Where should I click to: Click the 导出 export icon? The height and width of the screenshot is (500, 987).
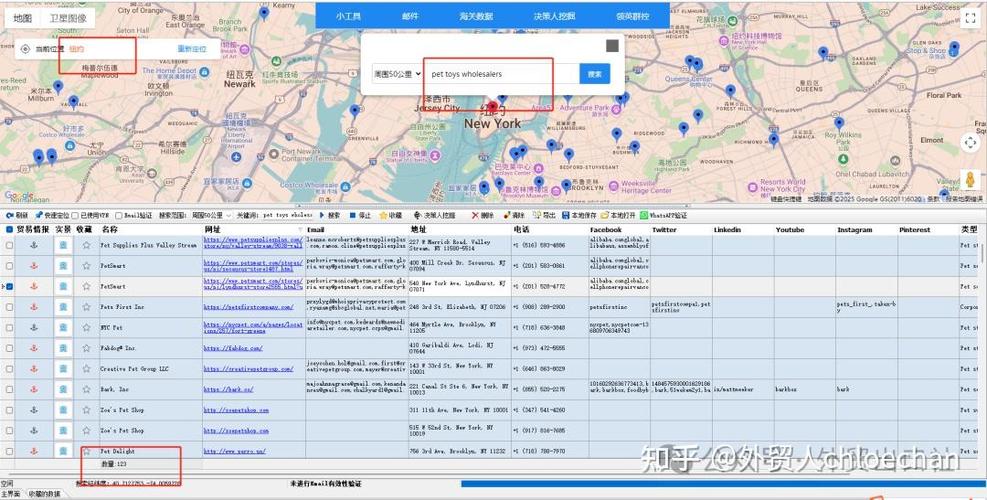[x=537, y=215]
